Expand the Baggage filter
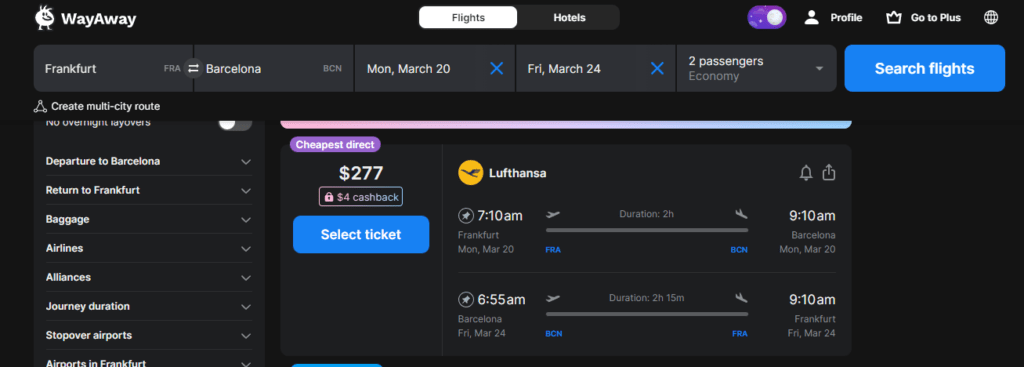The image size is (1024, 367). [x=149, y=219]
